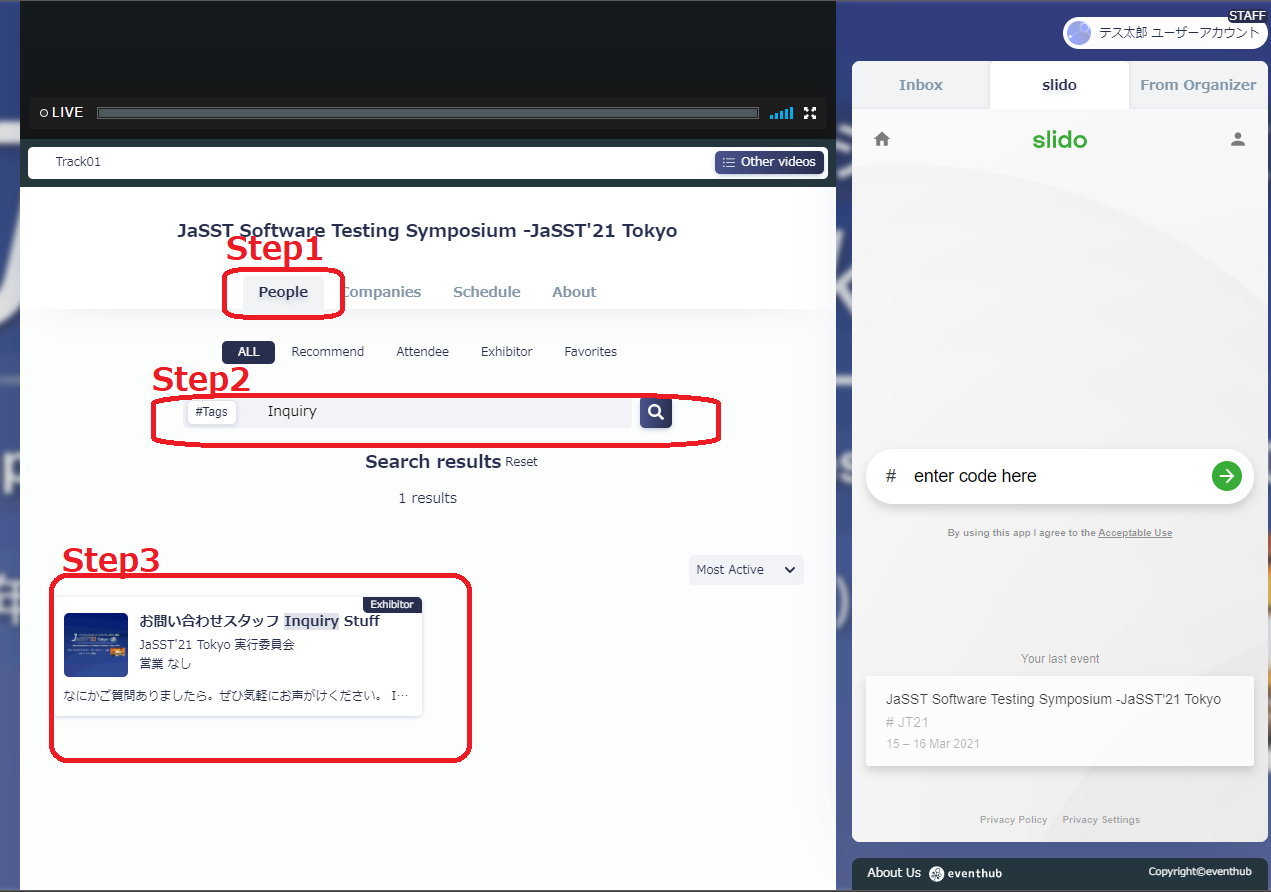Select the ALL filter pill
1271x892 pixels.
(x=248, y=352)
